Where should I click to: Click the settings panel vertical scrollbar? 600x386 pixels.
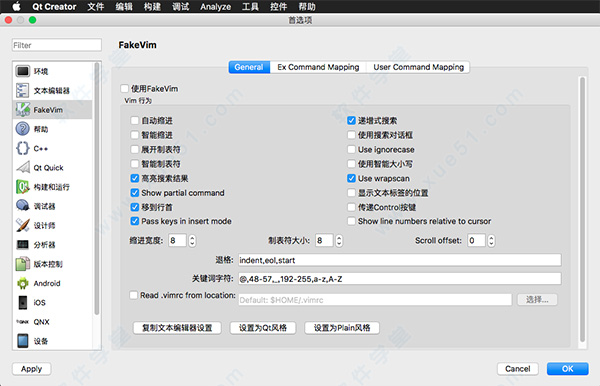[x=582, y=209]
